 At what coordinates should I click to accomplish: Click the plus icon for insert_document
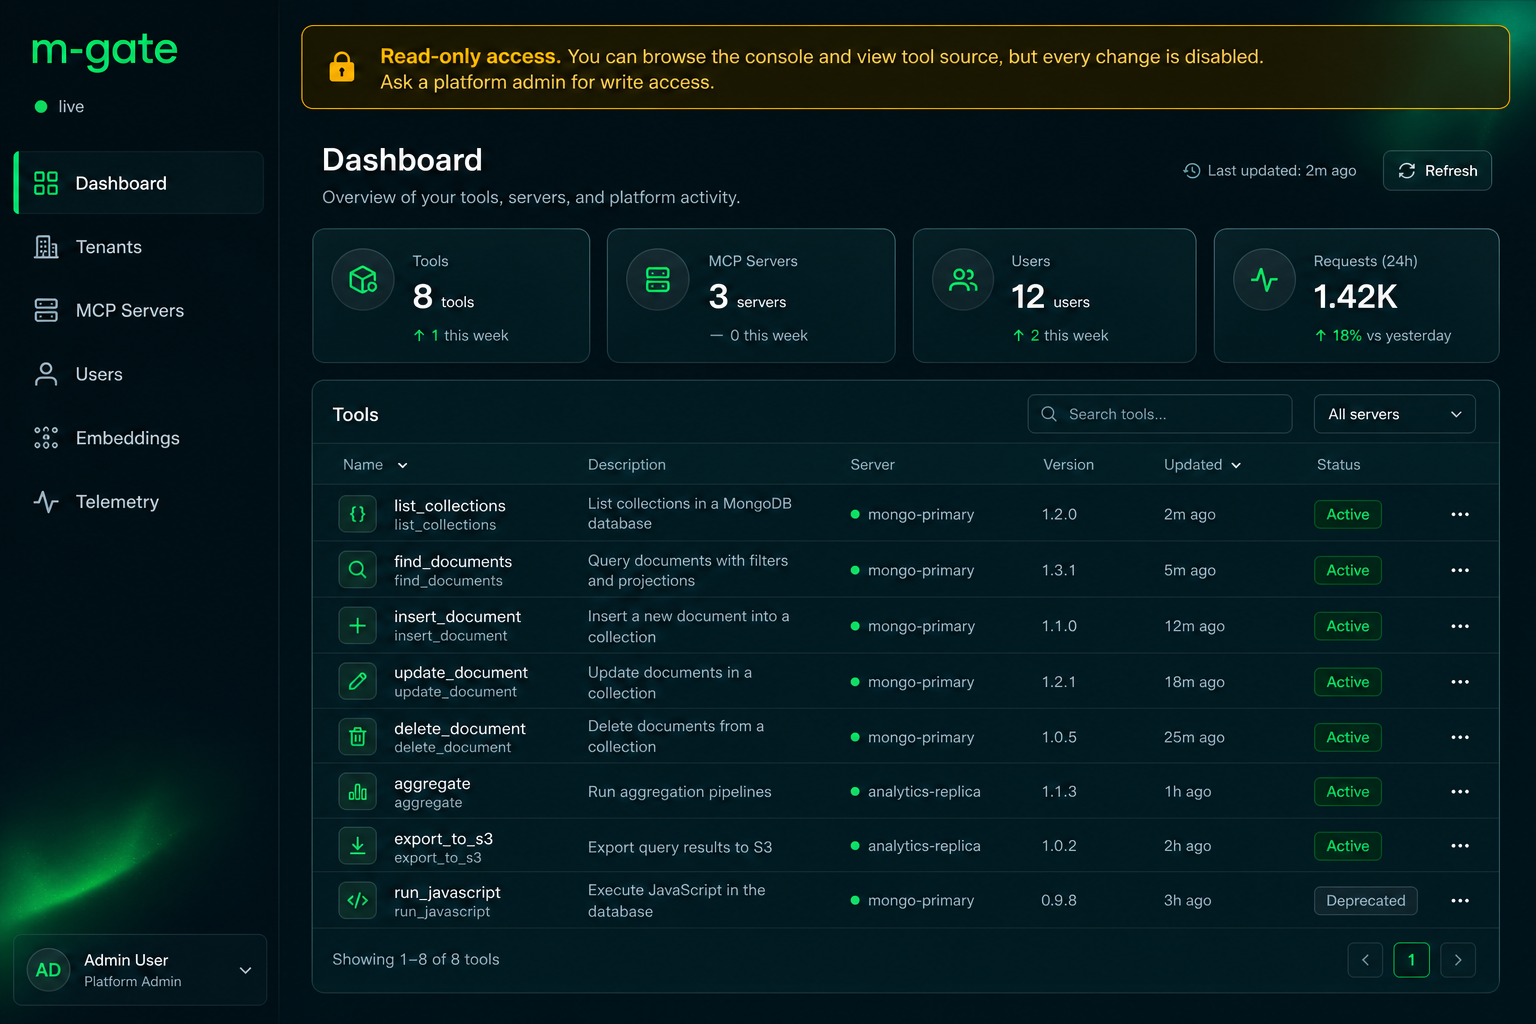pyautogui.click(x=357, y=626)
